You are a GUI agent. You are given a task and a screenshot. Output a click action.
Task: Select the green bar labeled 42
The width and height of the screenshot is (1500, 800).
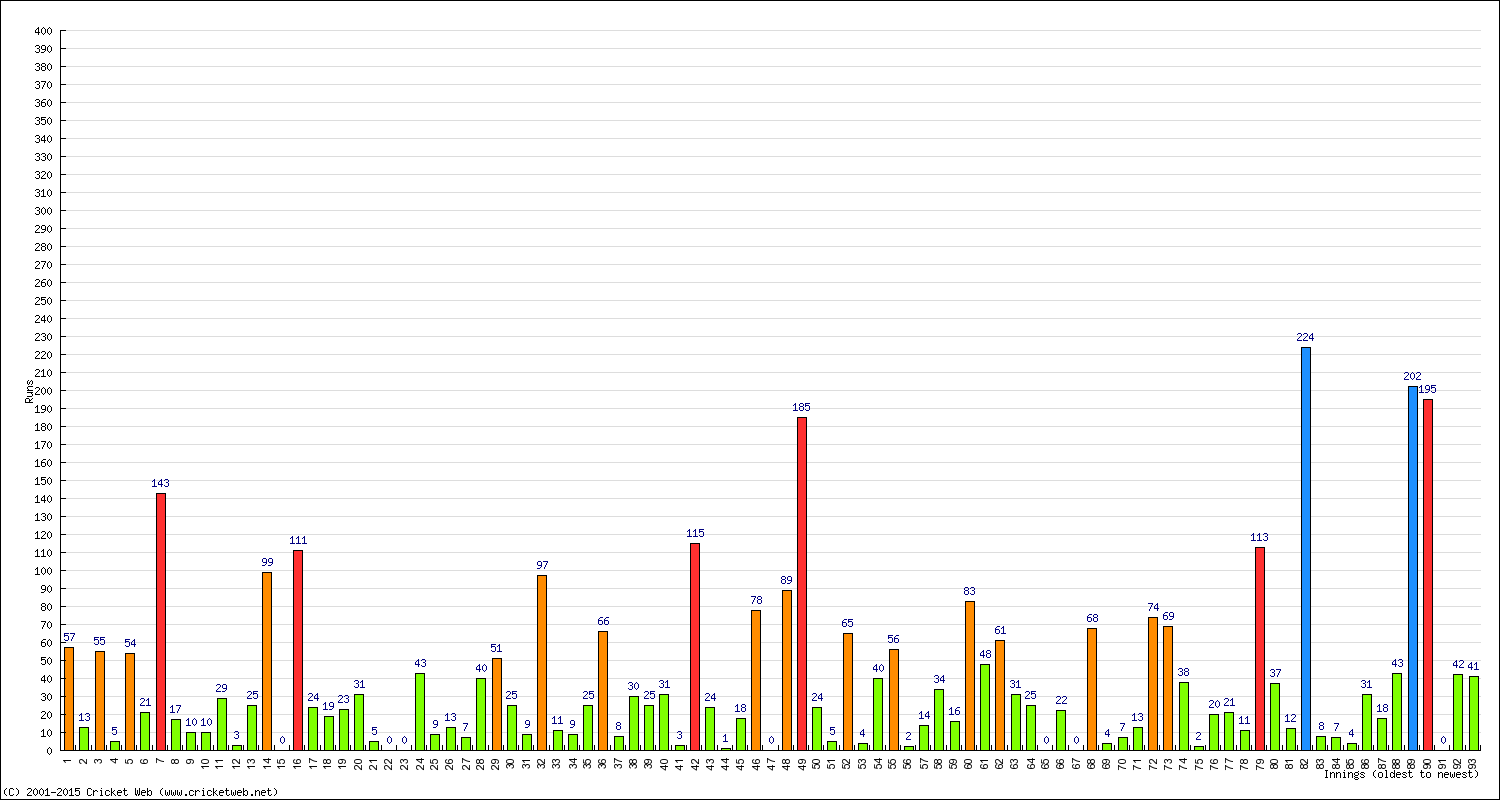[1457, 712]
